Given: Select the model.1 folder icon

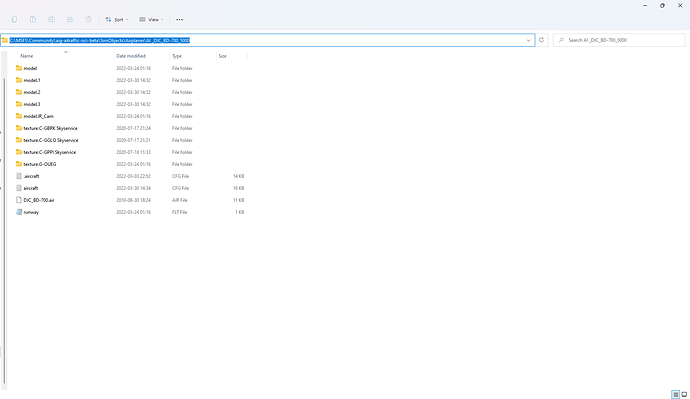Looking at the screenshot, I should [19, 80].
